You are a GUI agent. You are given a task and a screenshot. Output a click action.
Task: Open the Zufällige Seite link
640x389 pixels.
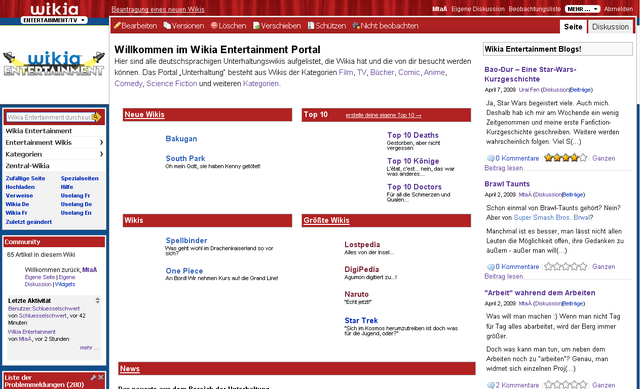[x=25, y=178]
